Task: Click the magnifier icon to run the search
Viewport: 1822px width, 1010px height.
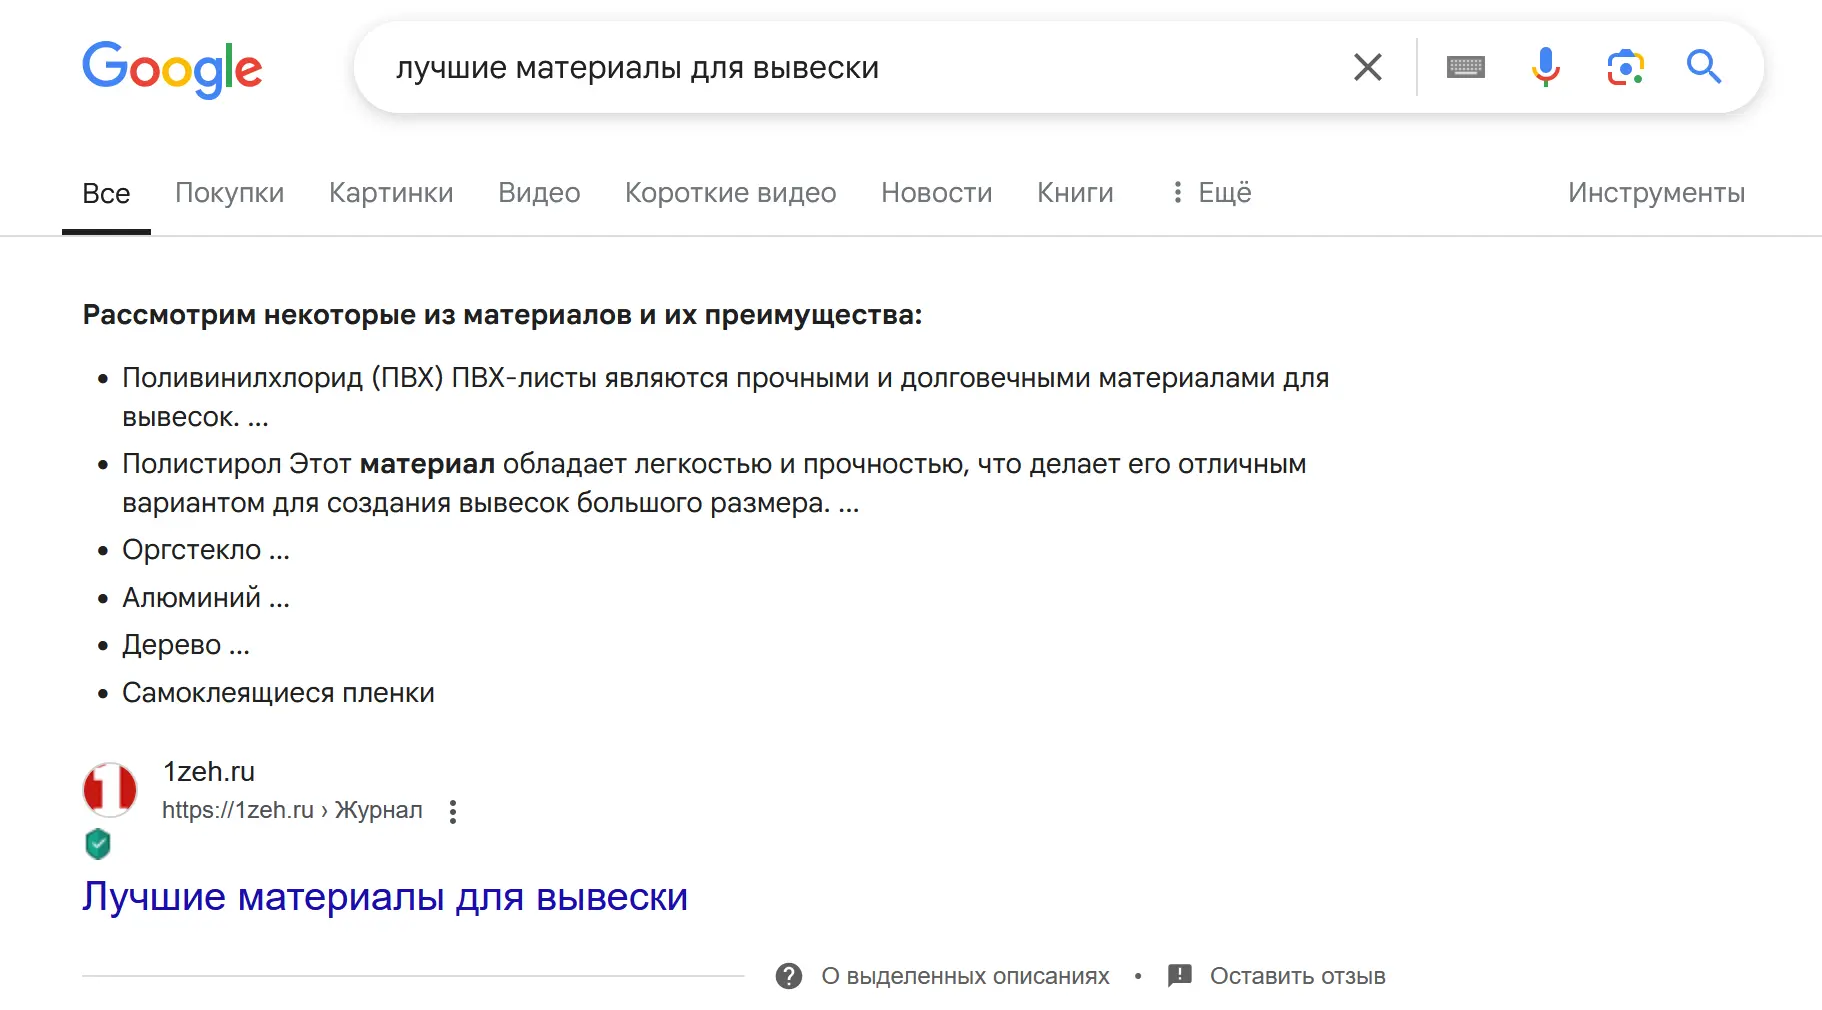Action: coord(1703,67)
